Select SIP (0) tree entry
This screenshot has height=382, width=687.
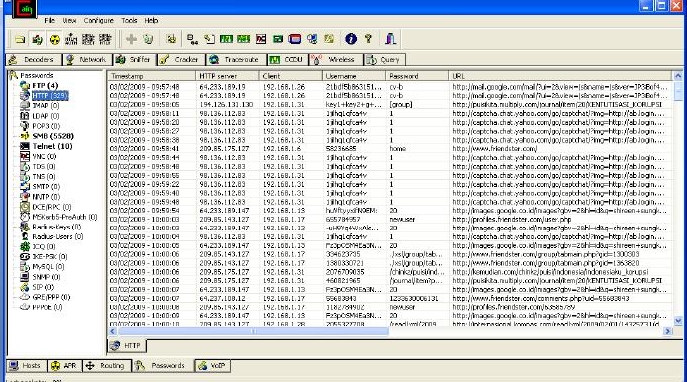(42, 287)
